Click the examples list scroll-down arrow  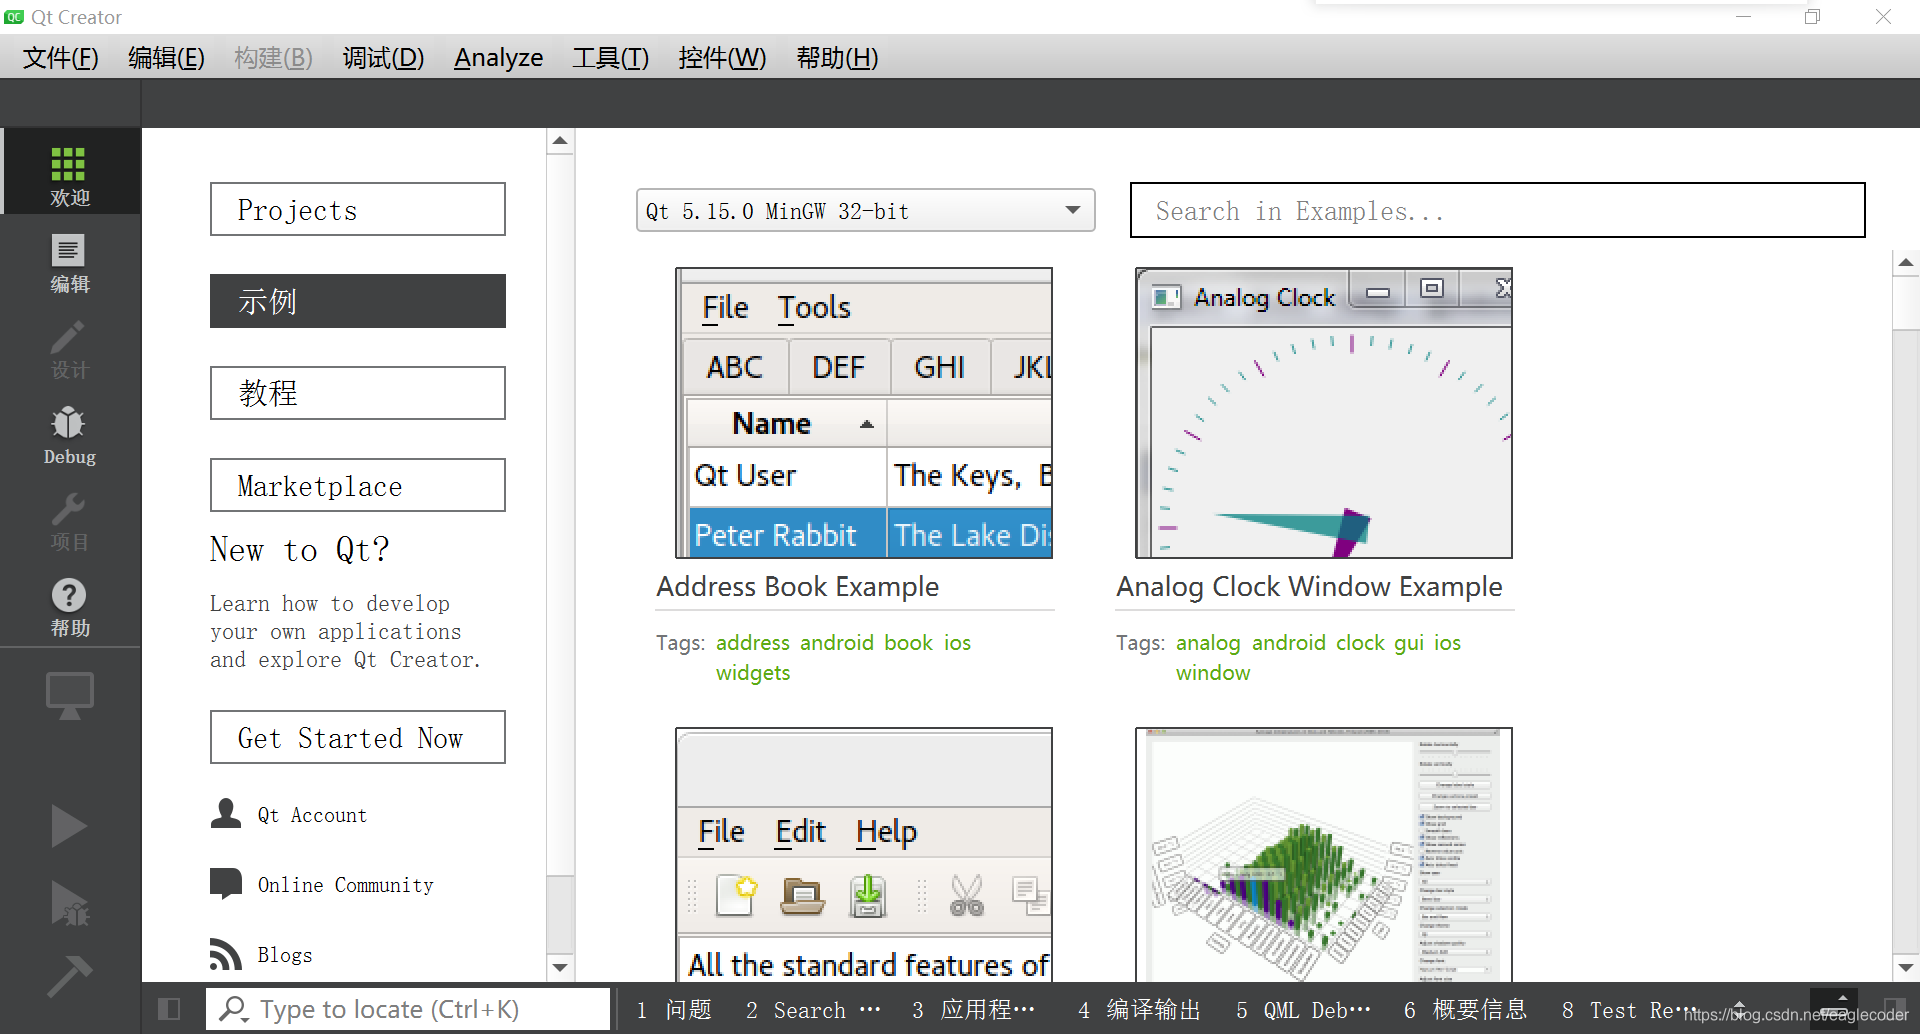tap(1906, 967)
